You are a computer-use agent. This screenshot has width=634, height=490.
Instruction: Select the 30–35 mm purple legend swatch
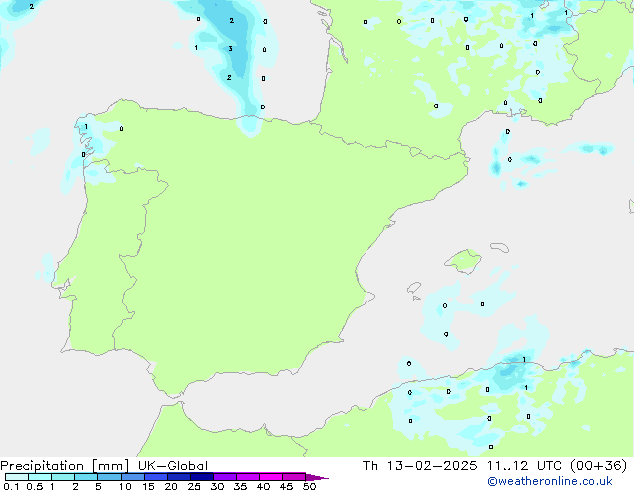225,477
